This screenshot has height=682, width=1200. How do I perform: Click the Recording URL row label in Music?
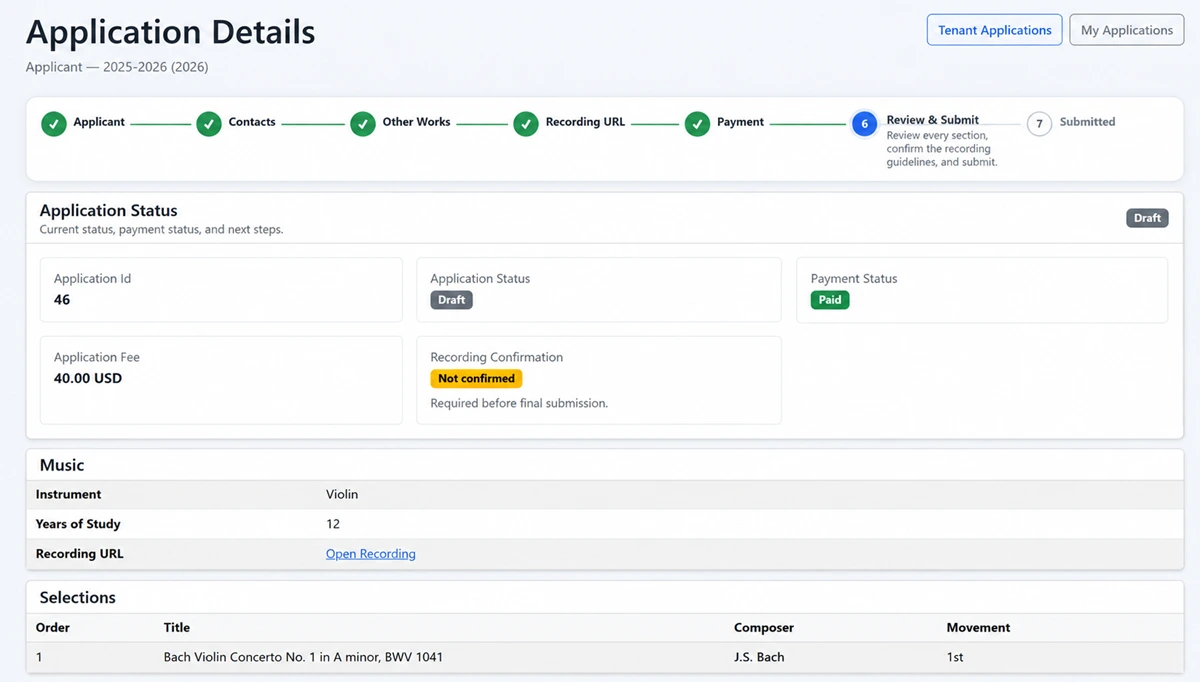80,554
